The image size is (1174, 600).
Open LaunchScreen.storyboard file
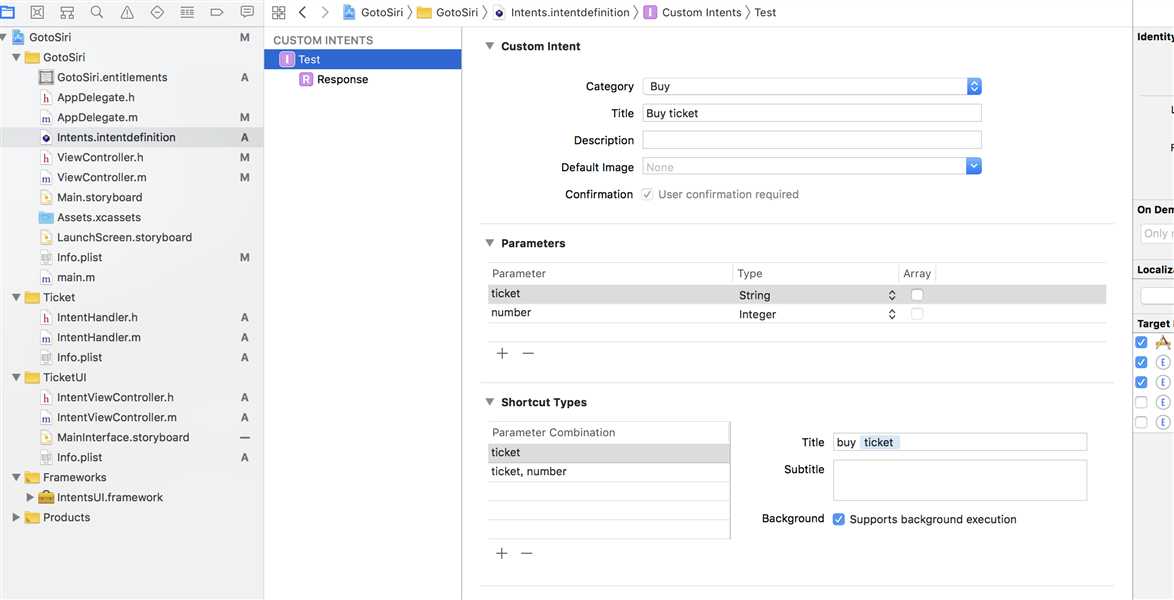point(124,237)
